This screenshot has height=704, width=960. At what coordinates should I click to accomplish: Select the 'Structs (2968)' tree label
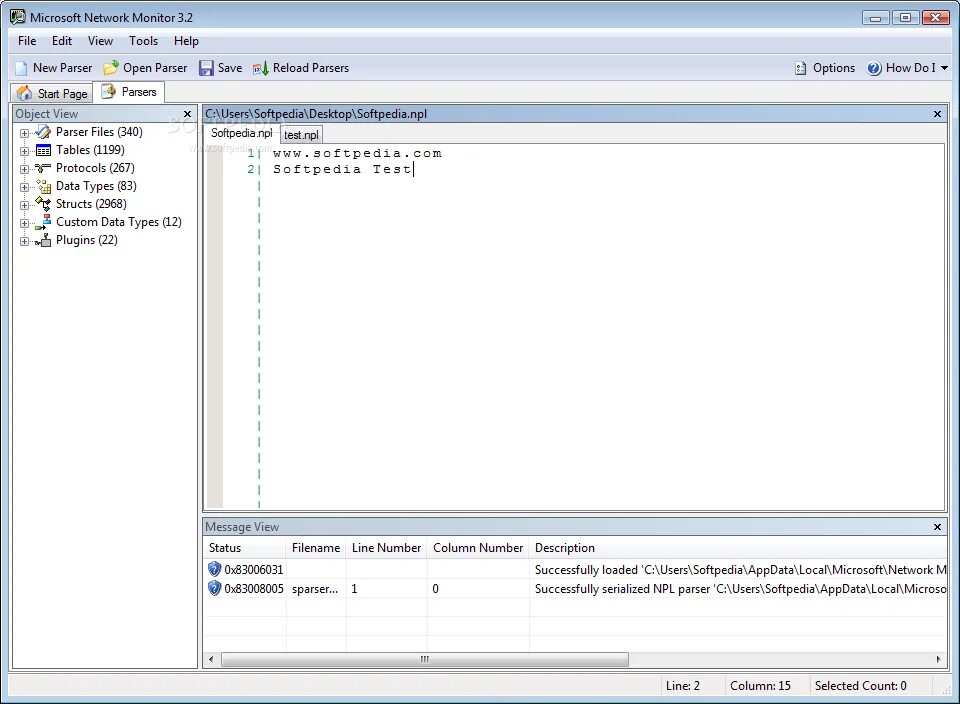(91, 204)
